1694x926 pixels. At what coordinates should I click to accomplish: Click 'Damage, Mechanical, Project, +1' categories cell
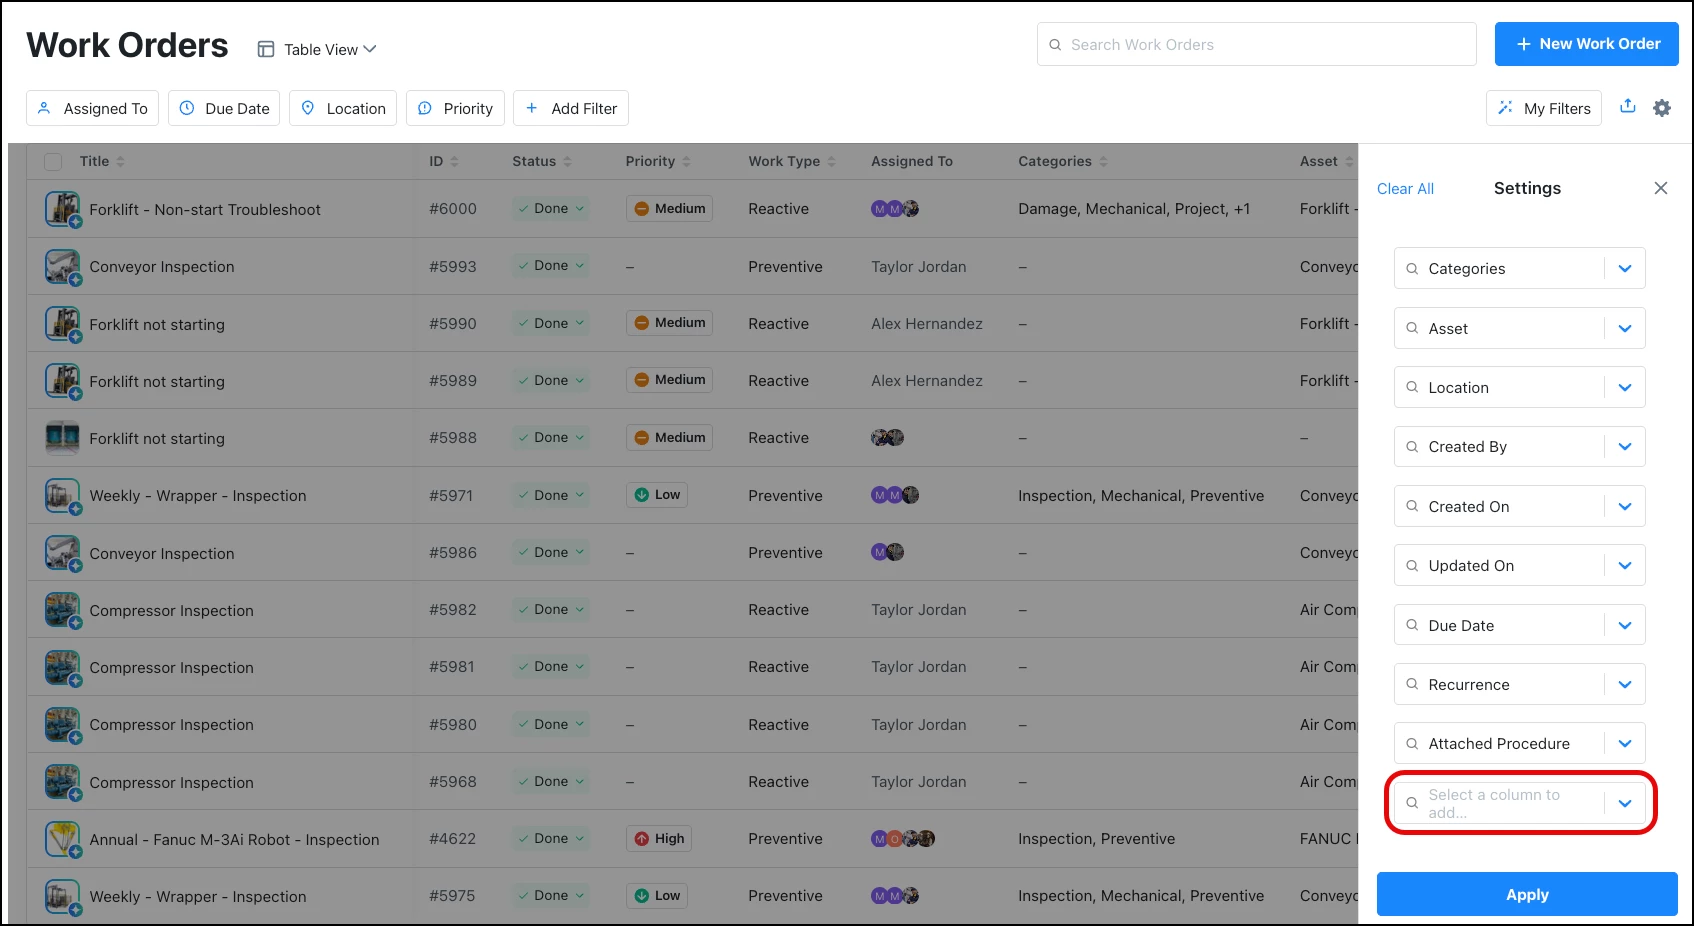[x=1134, y=209]
